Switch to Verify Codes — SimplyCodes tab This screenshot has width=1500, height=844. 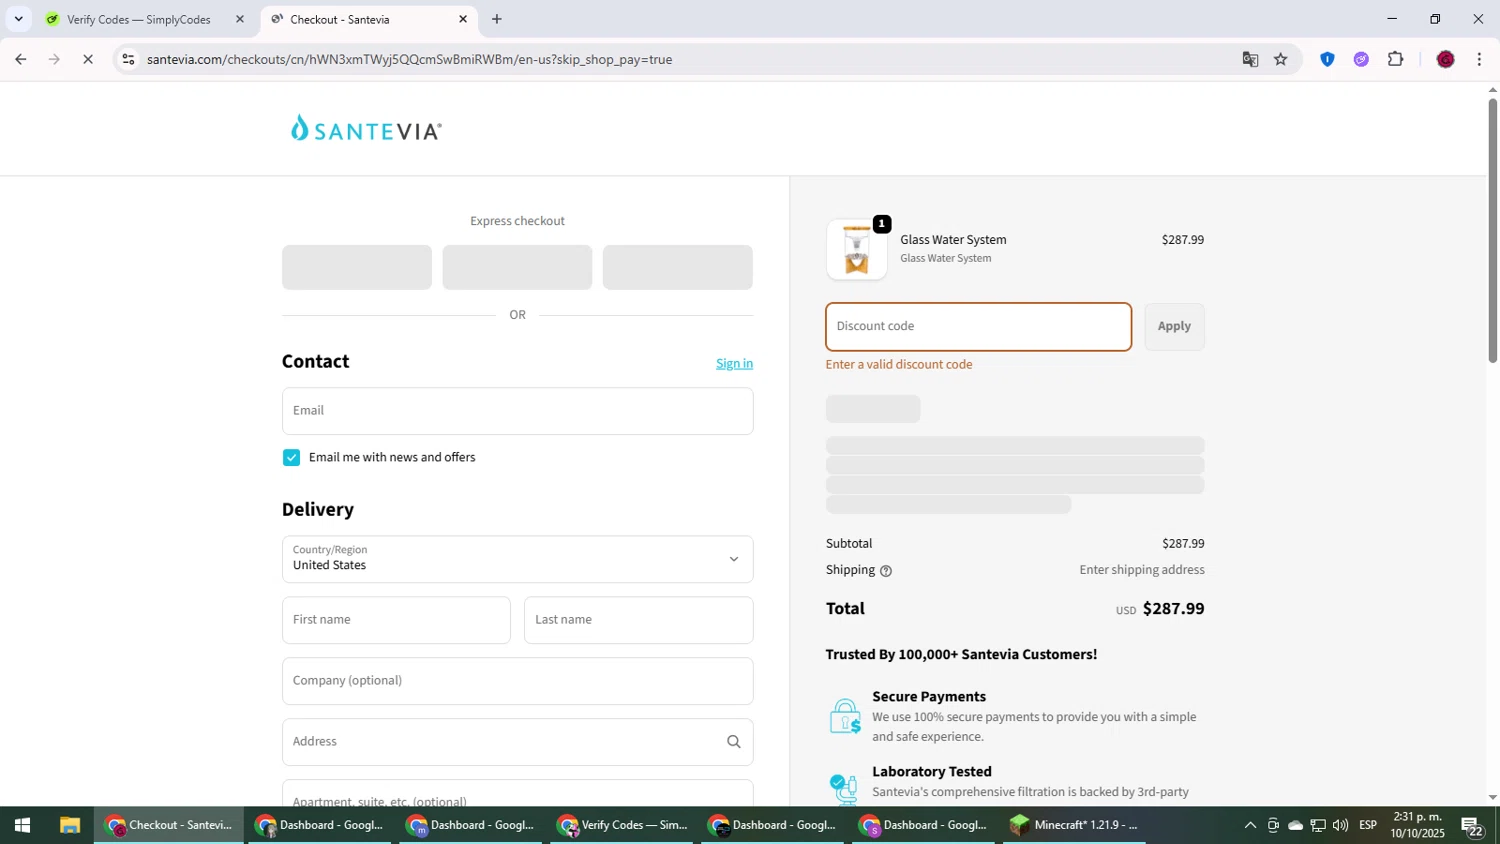click(138, 19)
